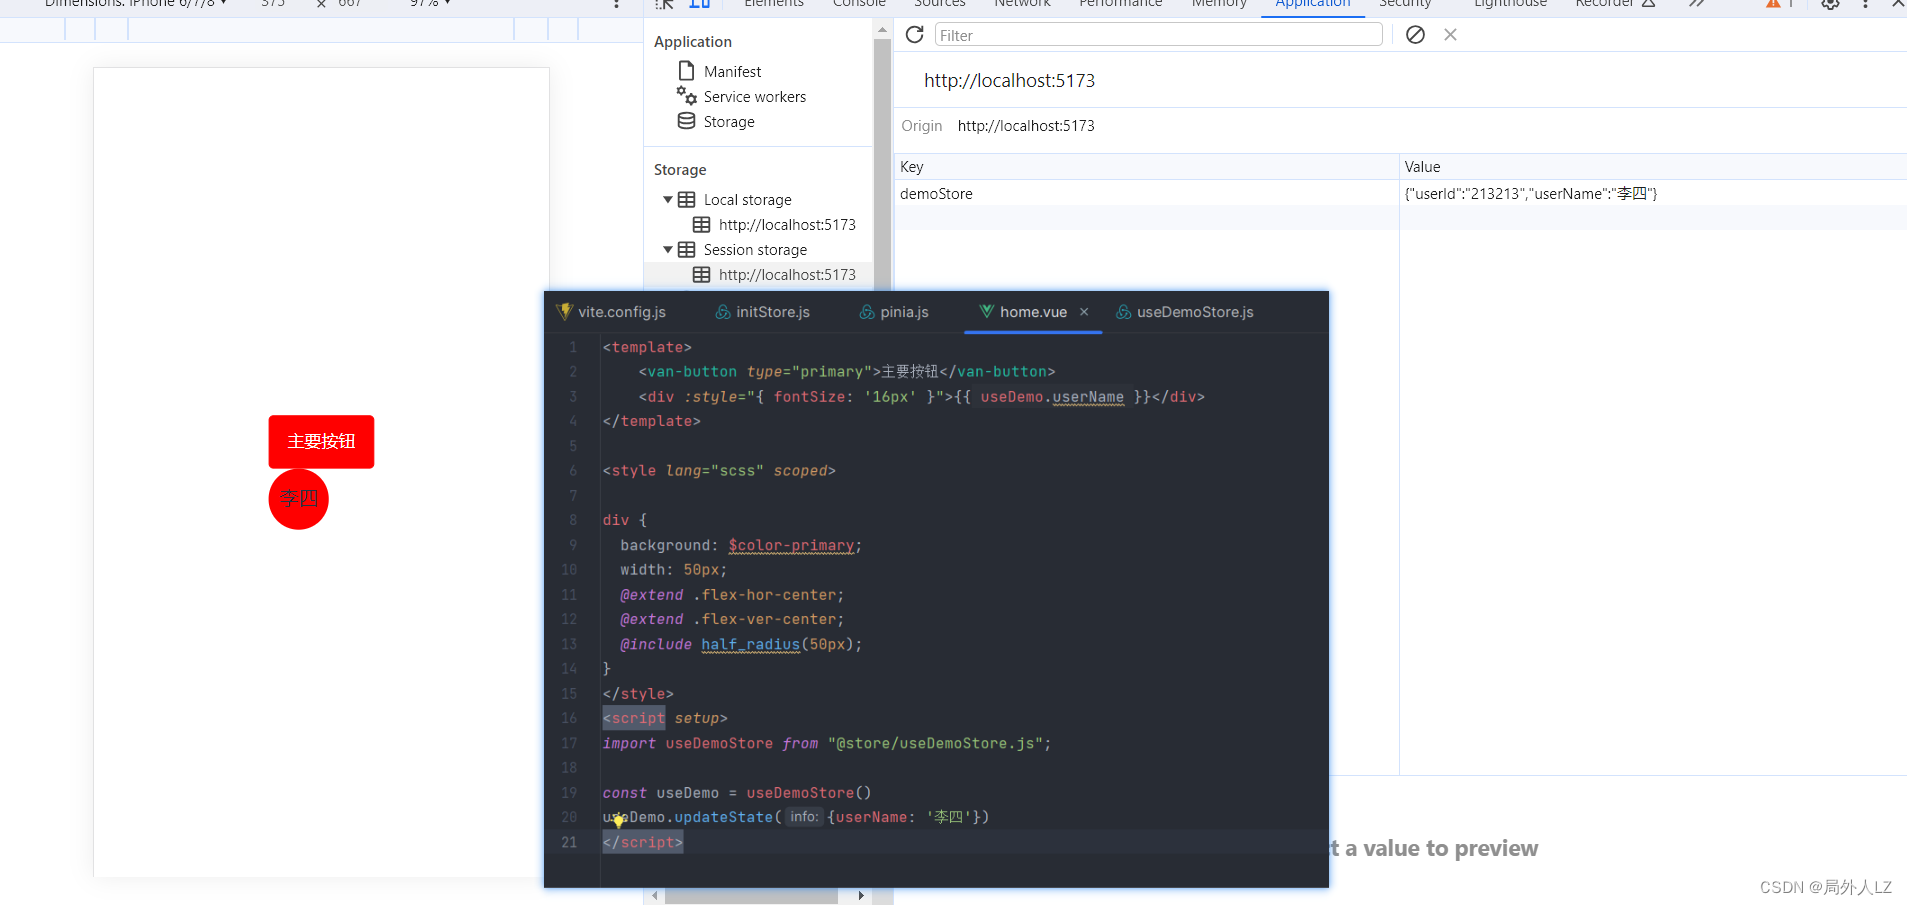
Task: Select http://localhost:5173 under Session storage
Action: click(787, 275)
